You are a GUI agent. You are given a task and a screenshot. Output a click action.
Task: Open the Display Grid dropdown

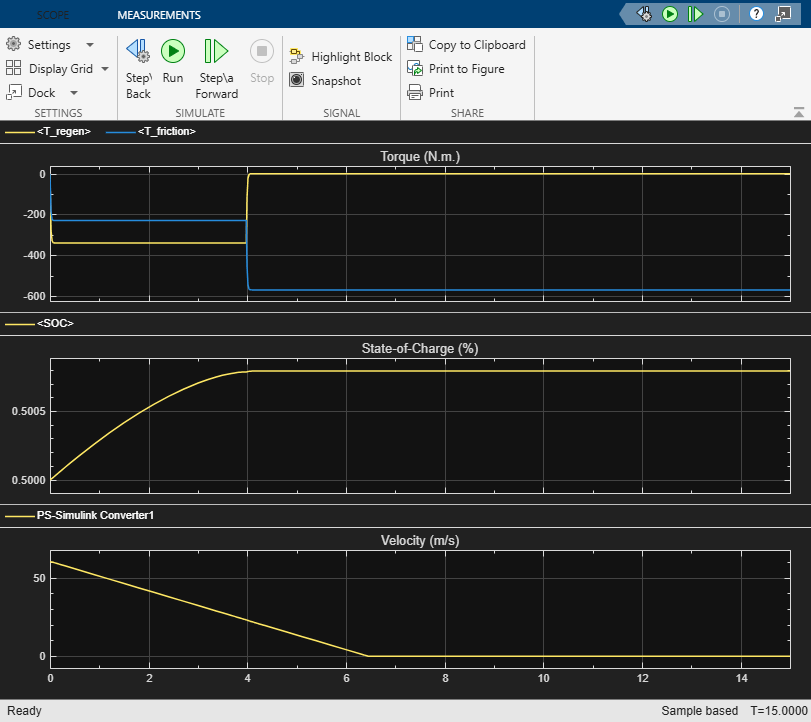point(103,69)
